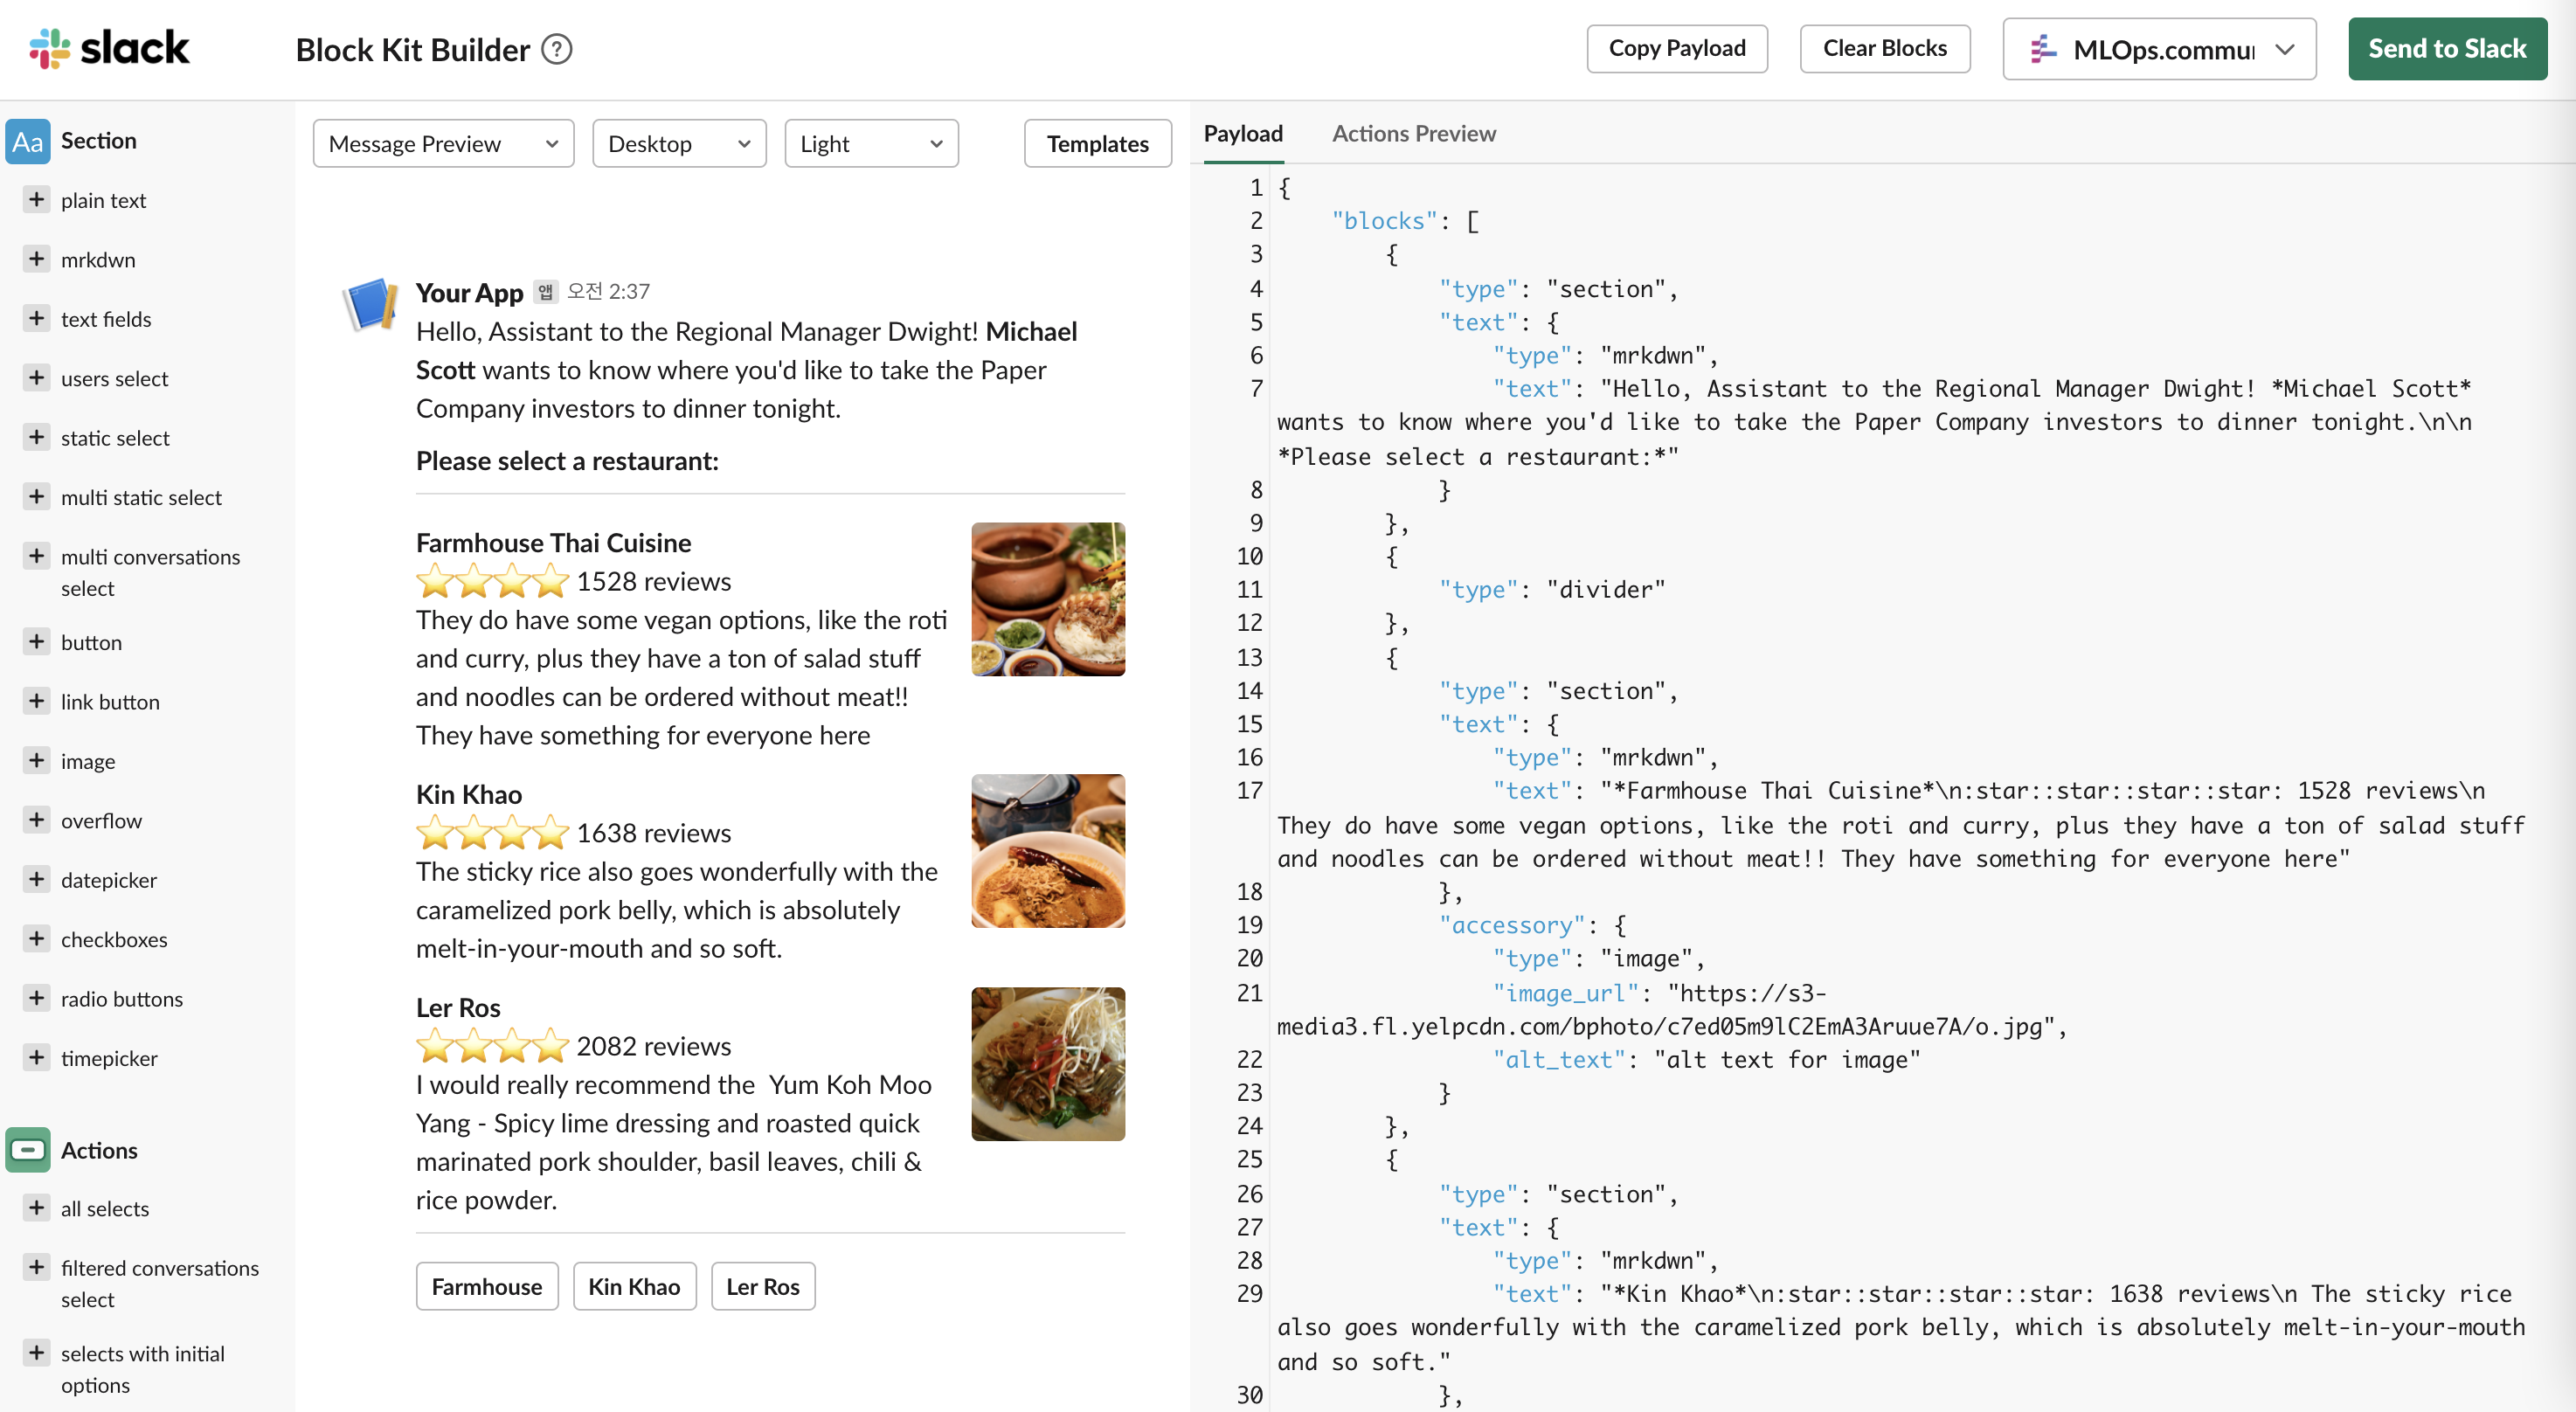Open the Desktop device dropdown
2576x1412 pixels.
(x=679, y=144)
